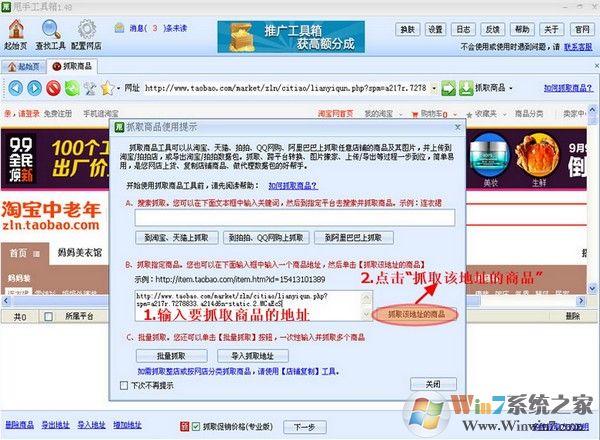Click the 关于 menu button
Screen dimensions: 600x440
coord(551,29)
